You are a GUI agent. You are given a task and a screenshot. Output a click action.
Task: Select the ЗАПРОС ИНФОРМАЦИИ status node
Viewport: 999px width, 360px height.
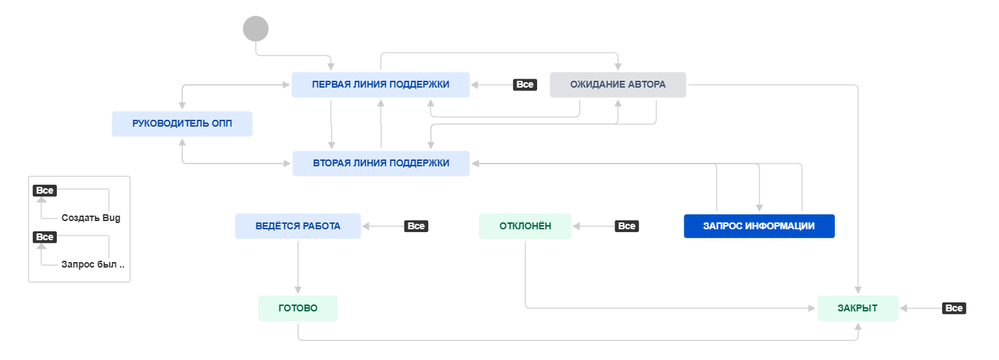(x=759, y=226)
